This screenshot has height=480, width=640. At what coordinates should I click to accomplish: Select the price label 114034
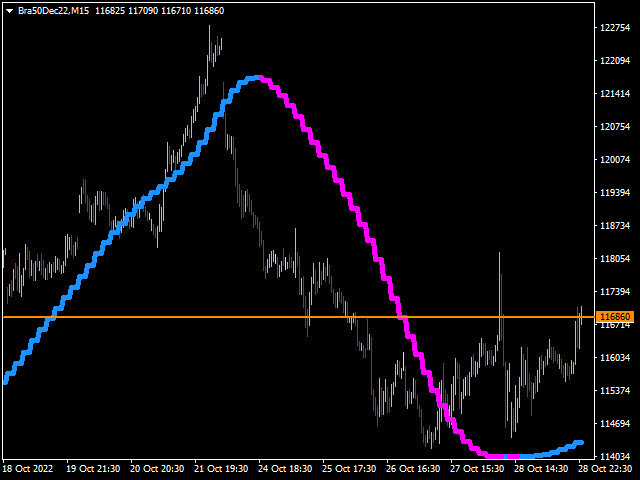point(615,457)
